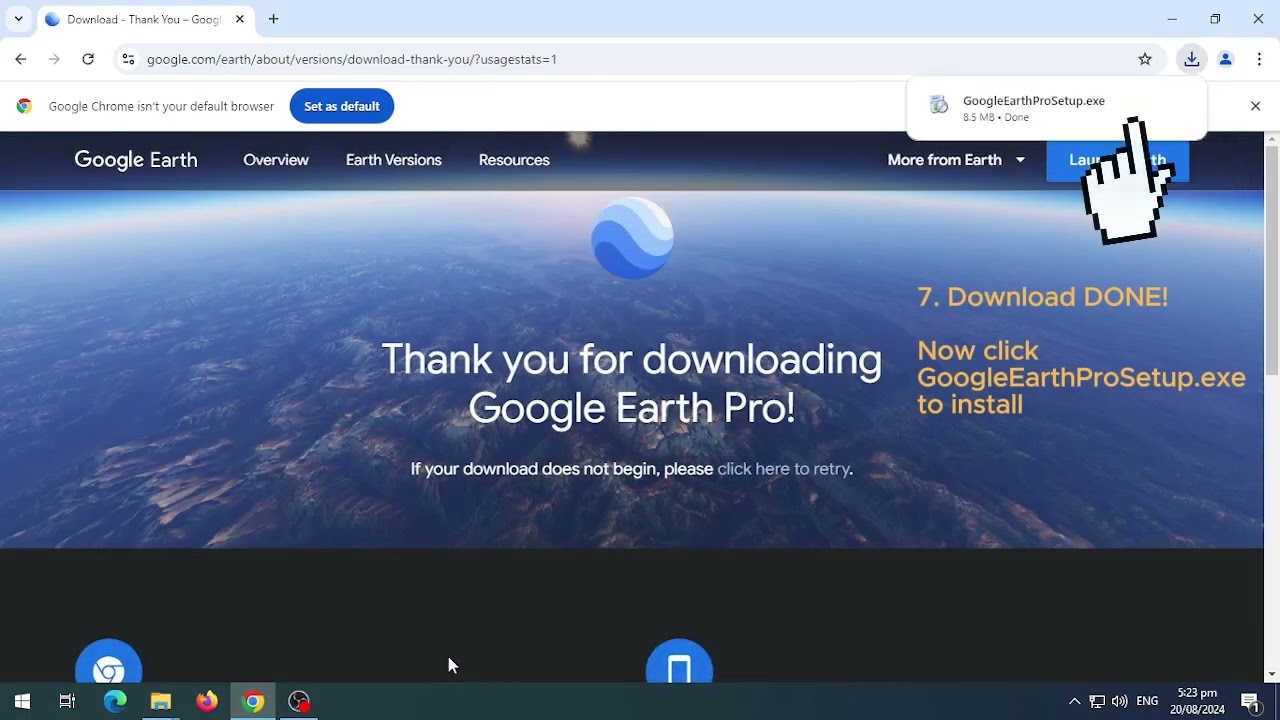This screenshot has width=1280, height=720.
Task: Open the notification center icon
Action: coord(1250,702)
